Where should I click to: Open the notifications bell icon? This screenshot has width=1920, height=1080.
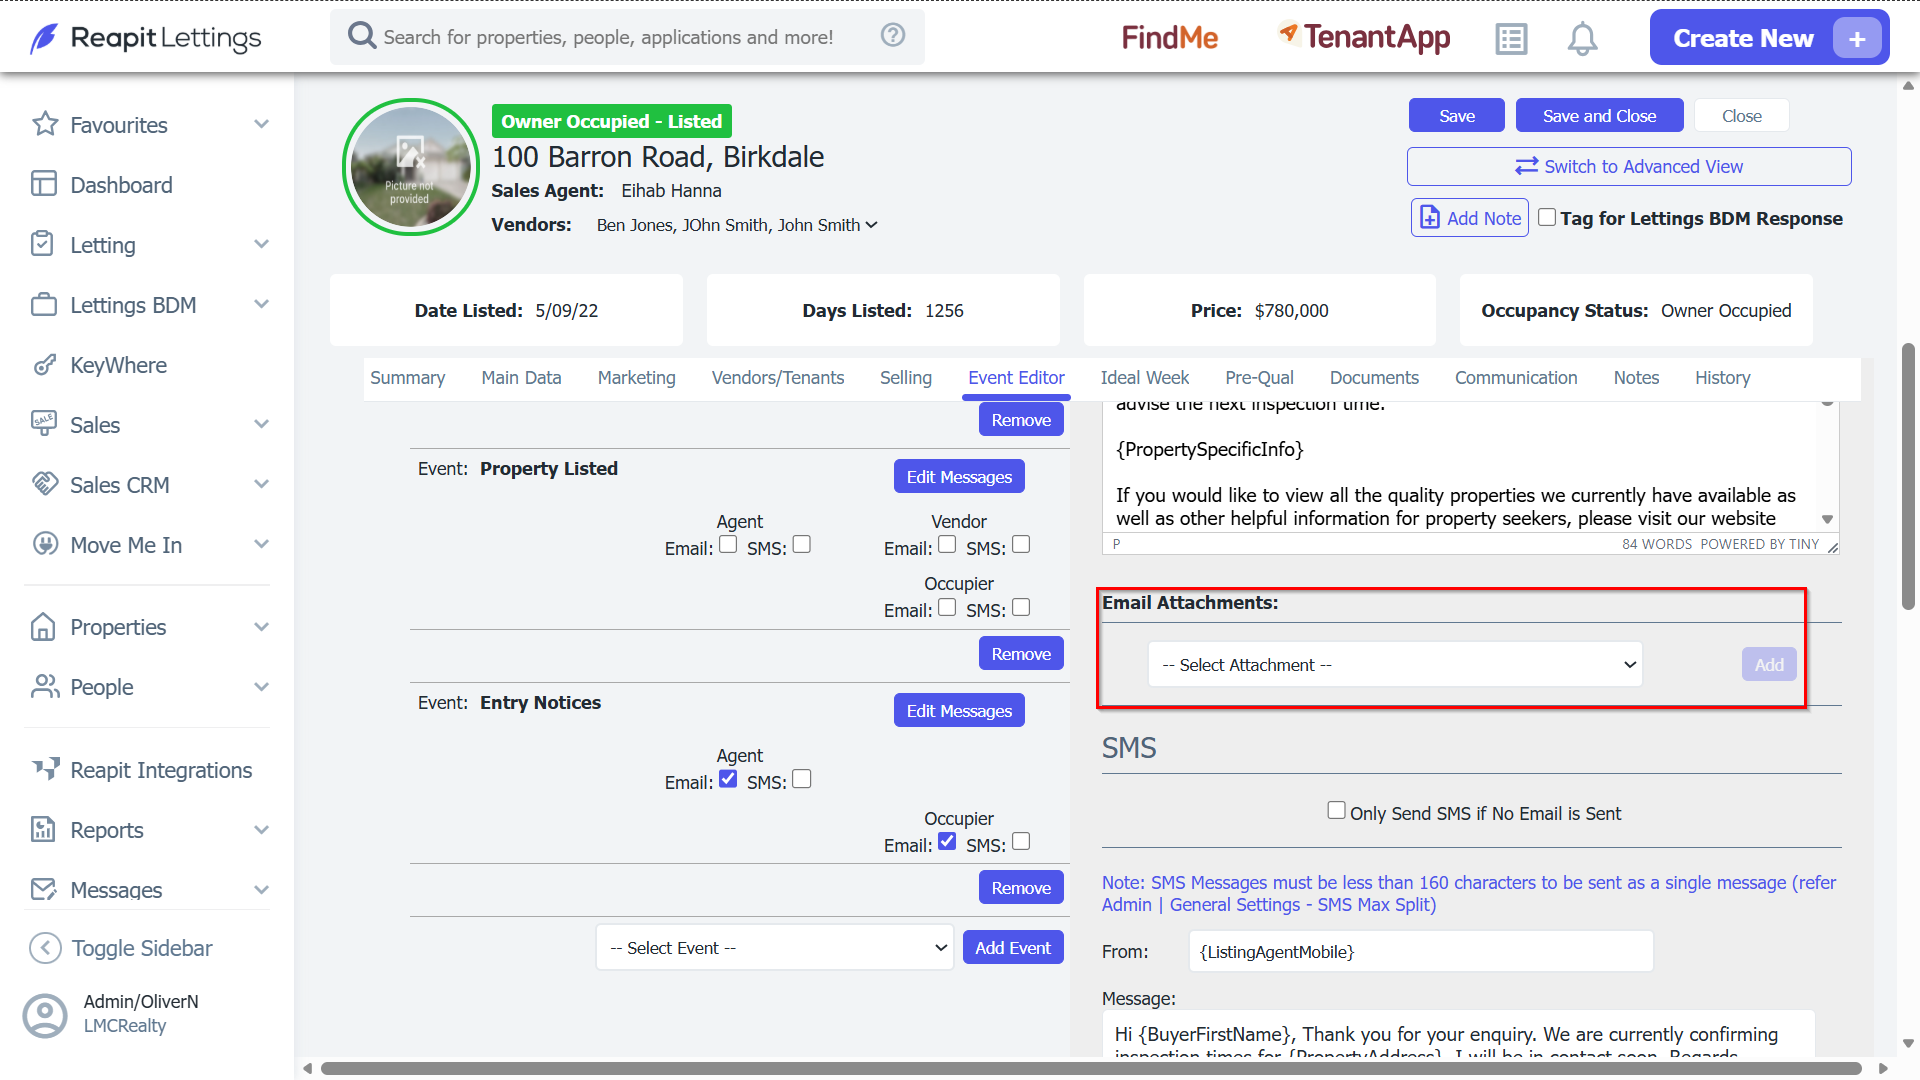(1582, 39)
